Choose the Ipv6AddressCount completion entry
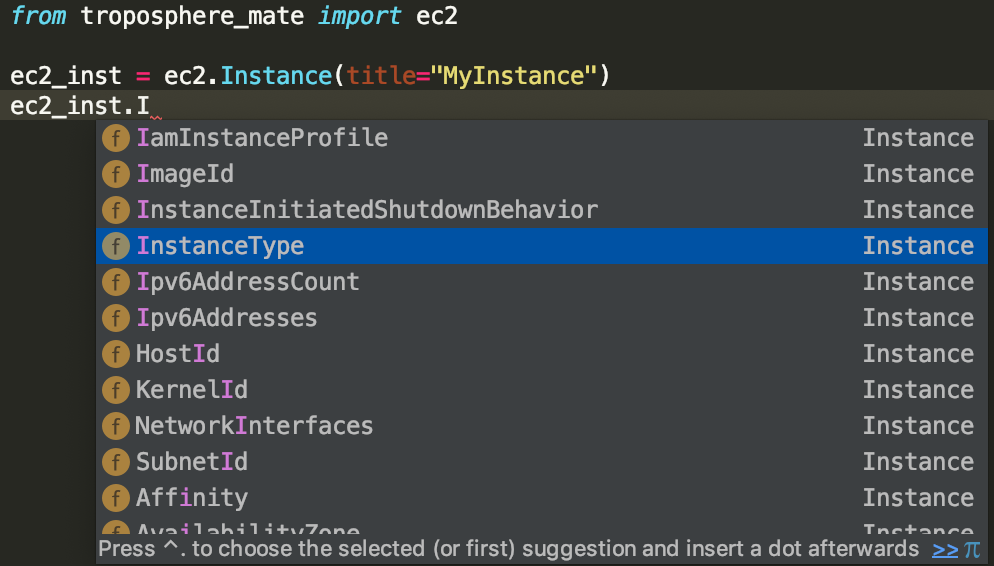This screenshot has height=566, width=994. pyautogui.click(x=248, y=282)
